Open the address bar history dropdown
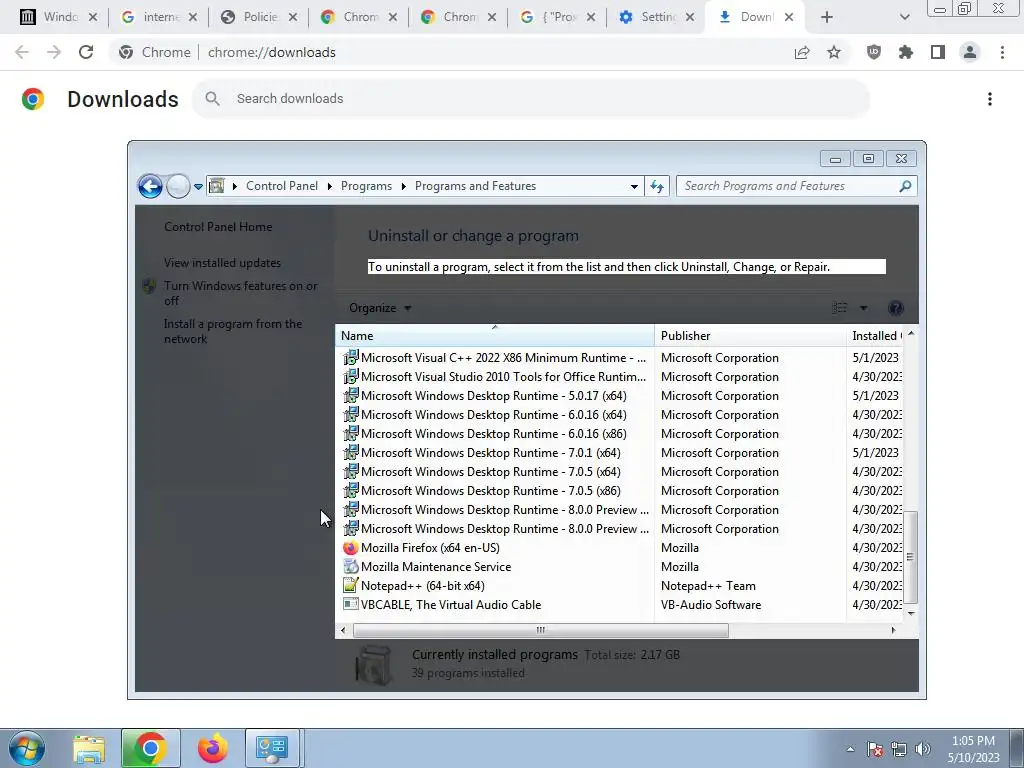The height and width of the screenshot is (768, 1024). [633, 186]
